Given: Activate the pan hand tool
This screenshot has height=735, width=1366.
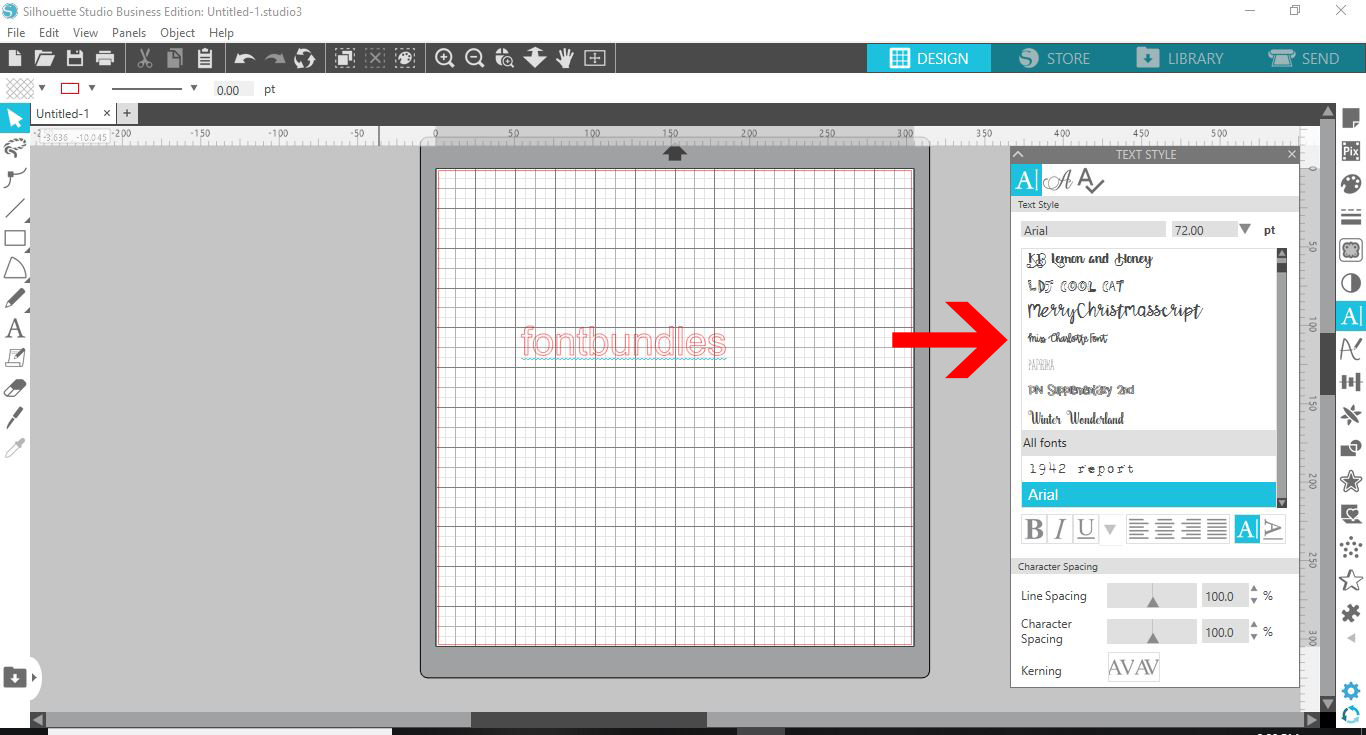Looking at the screenshot, I should [565, 58].
